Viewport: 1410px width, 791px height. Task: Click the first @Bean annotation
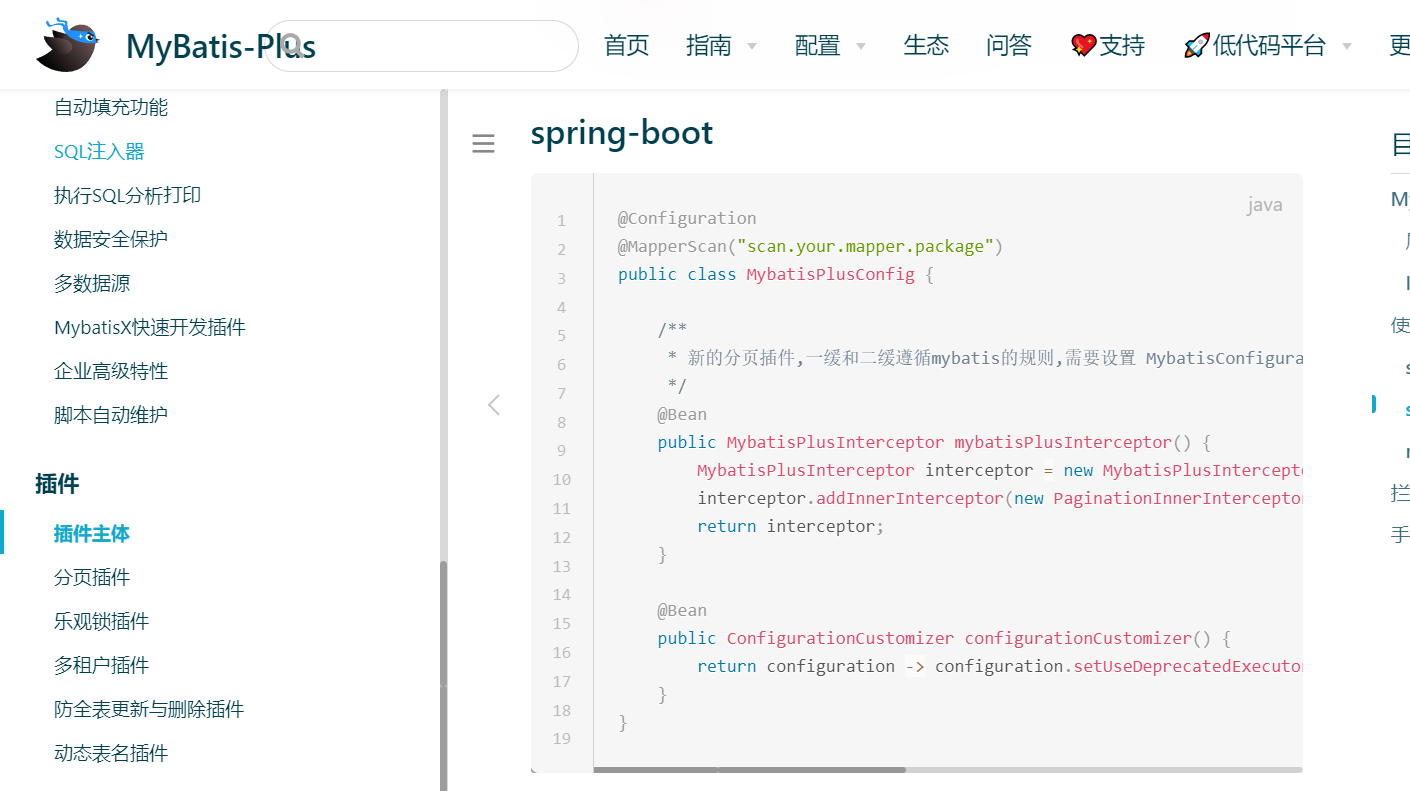tap(682, 414)
